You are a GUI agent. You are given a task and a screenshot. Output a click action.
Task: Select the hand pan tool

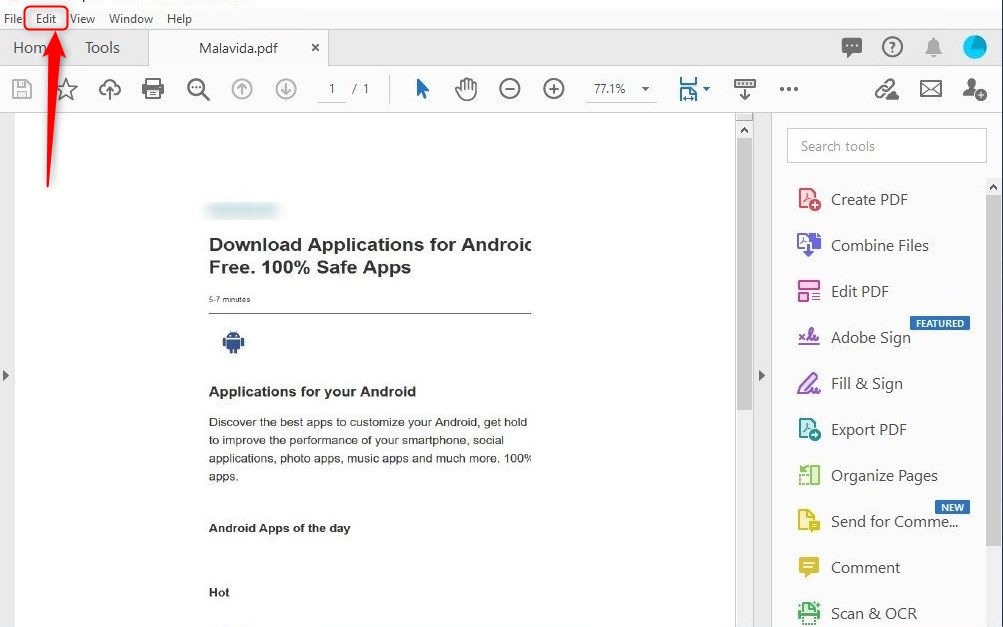pos(466,89)
